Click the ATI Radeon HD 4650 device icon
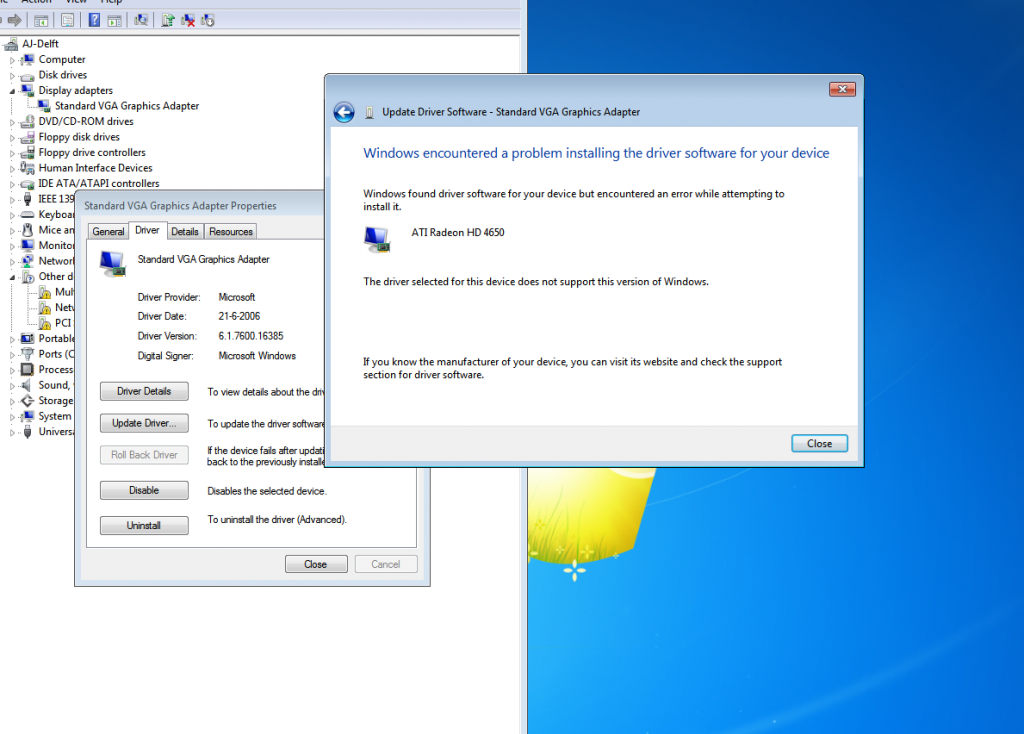 (377, 239)
